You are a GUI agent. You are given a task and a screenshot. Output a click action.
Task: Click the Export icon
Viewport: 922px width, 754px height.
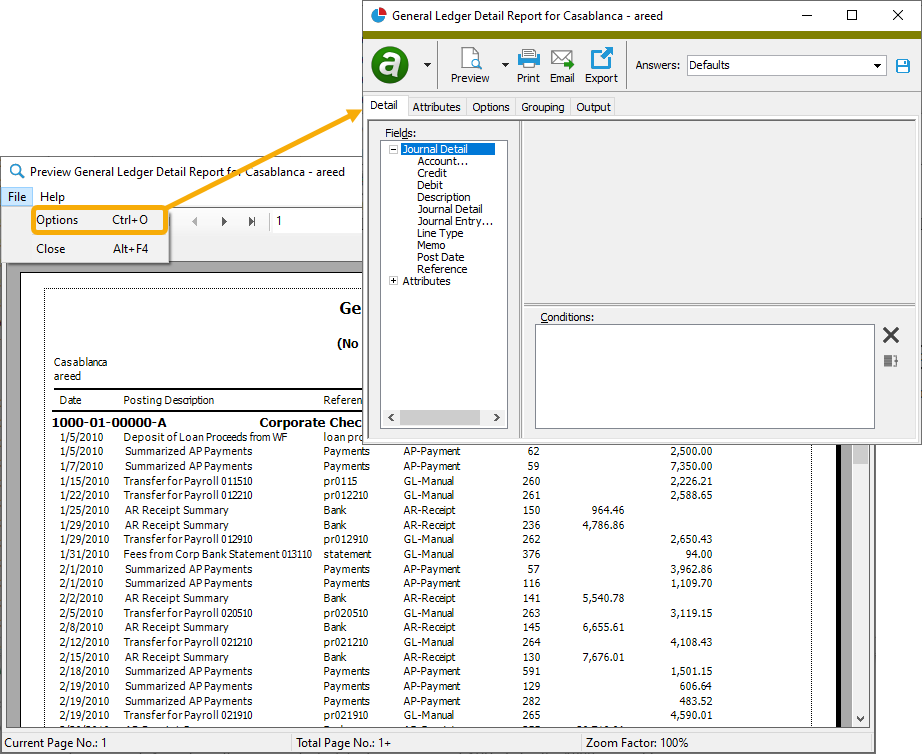602,65
